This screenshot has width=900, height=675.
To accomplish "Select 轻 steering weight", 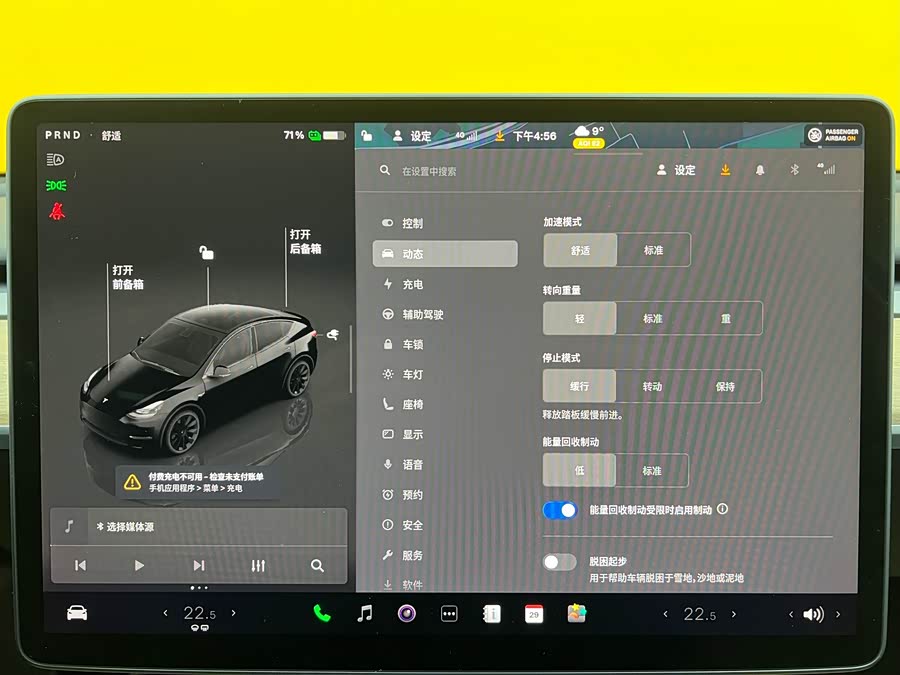I will (x=580, y=319).
